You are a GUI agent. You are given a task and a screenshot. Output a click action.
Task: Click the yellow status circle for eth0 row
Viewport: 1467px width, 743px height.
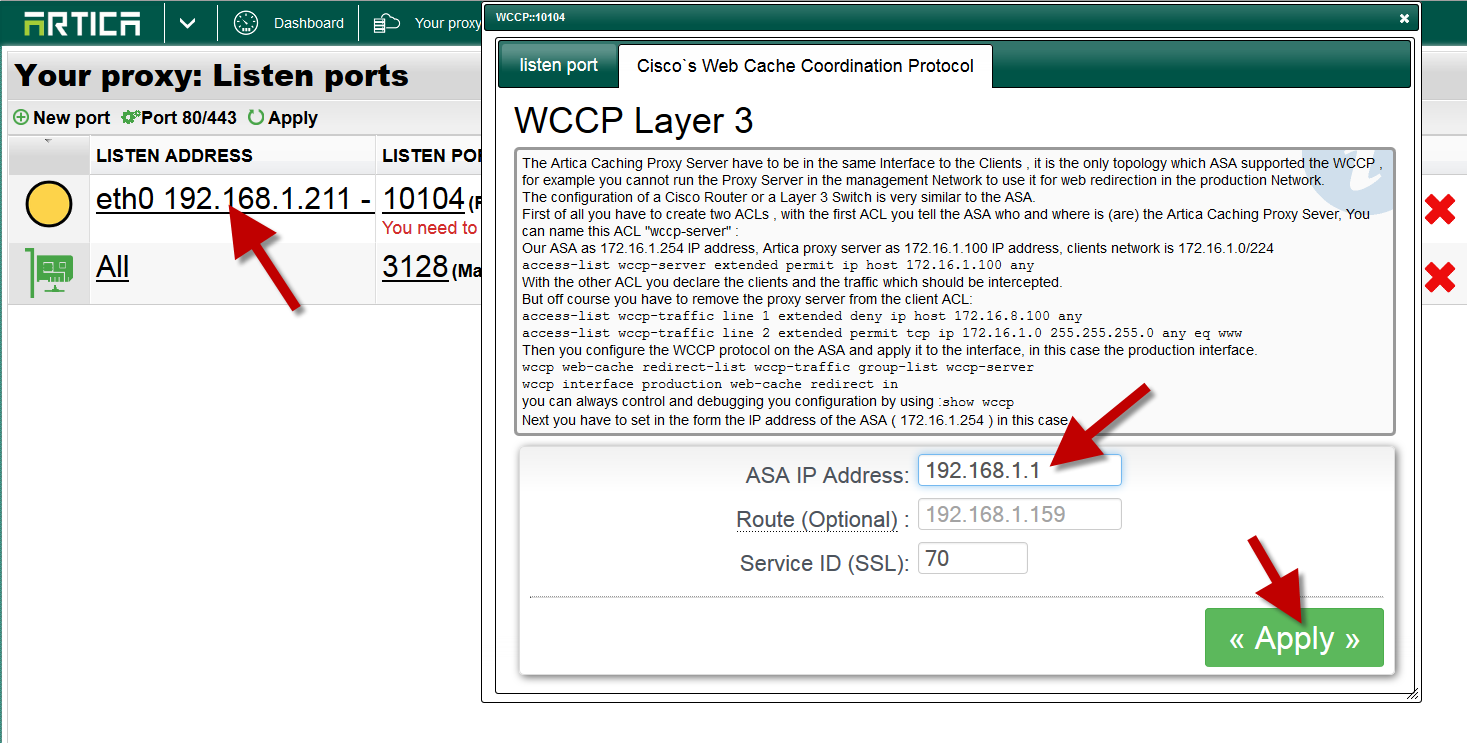coord(48,205)
